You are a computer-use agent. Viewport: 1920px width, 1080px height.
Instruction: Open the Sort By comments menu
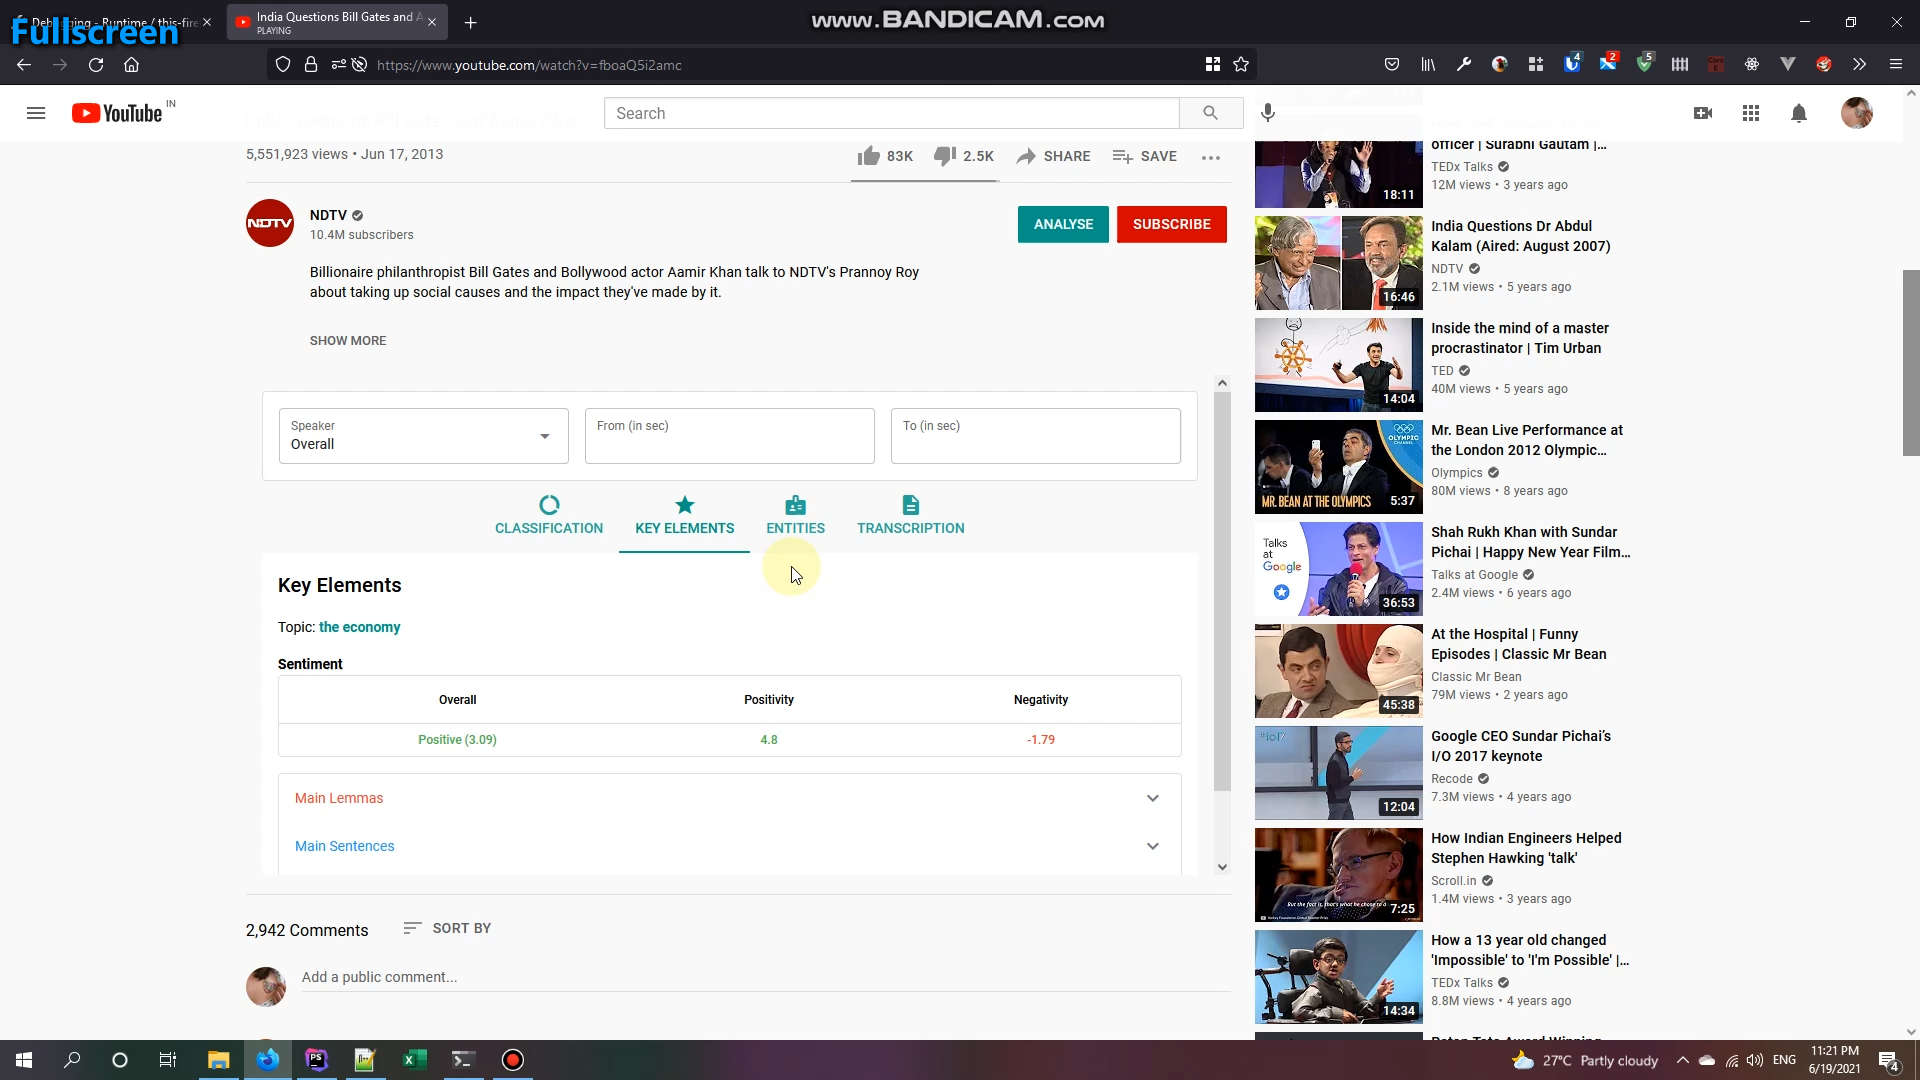(447, 928)
